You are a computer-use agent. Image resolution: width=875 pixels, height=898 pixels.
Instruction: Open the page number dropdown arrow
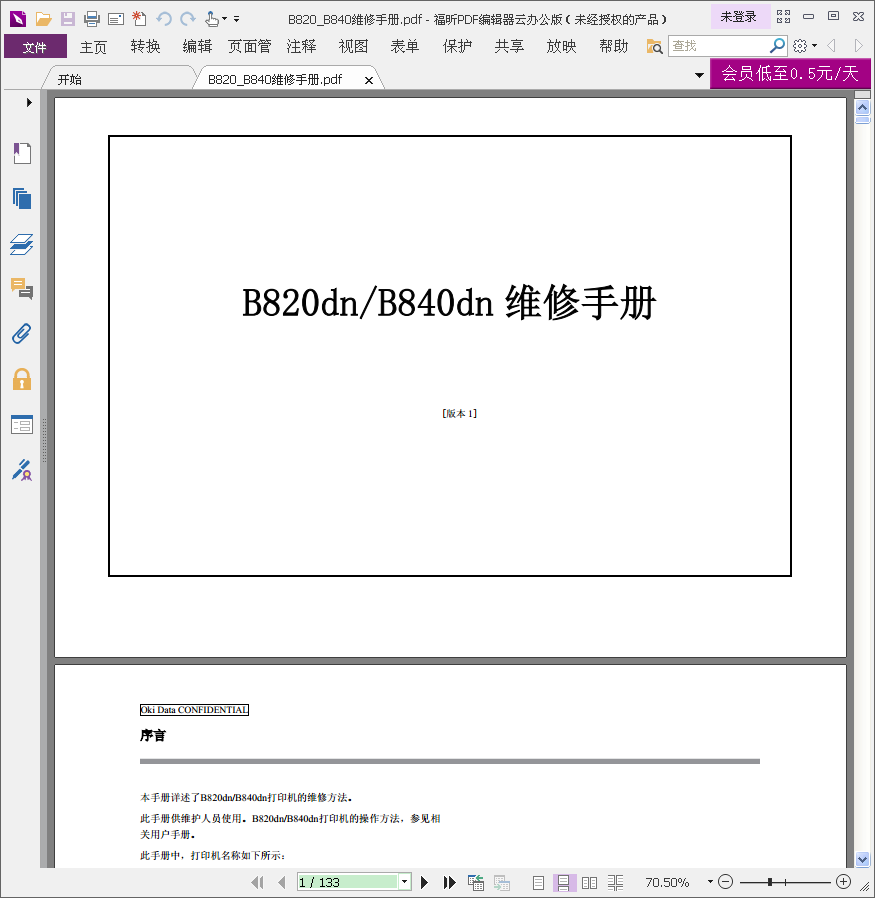click(405, 882)
